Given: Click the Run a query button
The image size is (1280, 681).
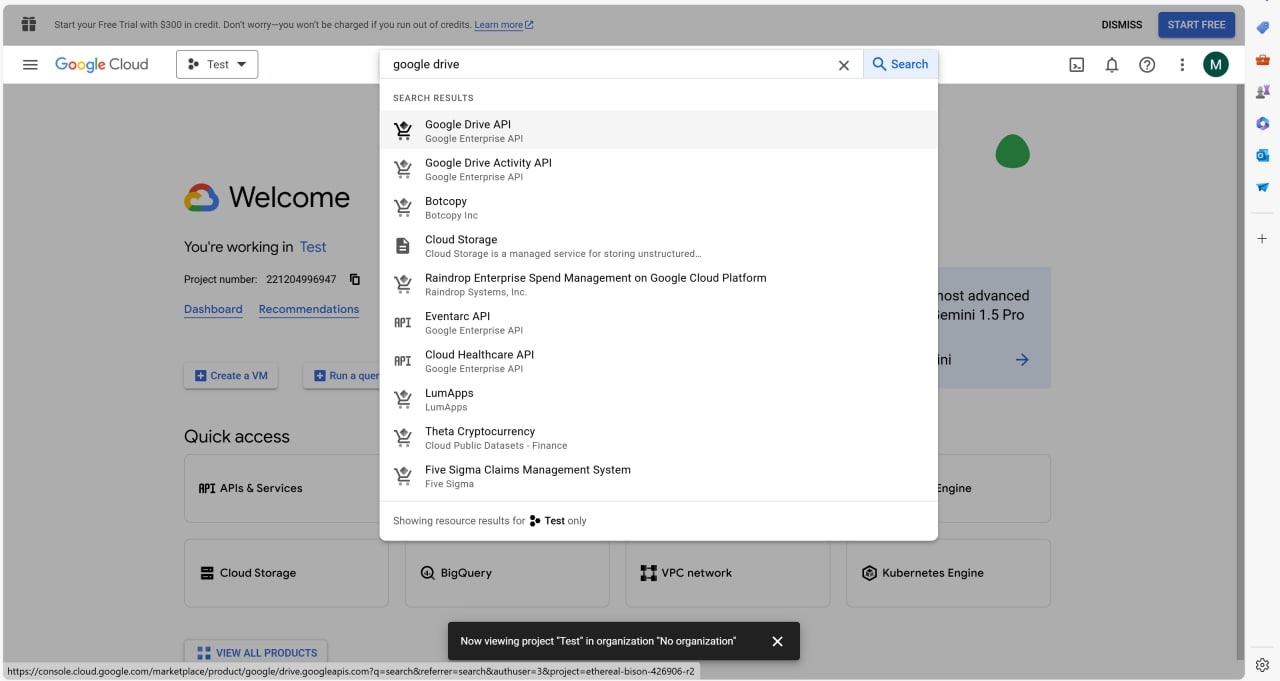Looking at the screenshot, I should coord(342,376).
